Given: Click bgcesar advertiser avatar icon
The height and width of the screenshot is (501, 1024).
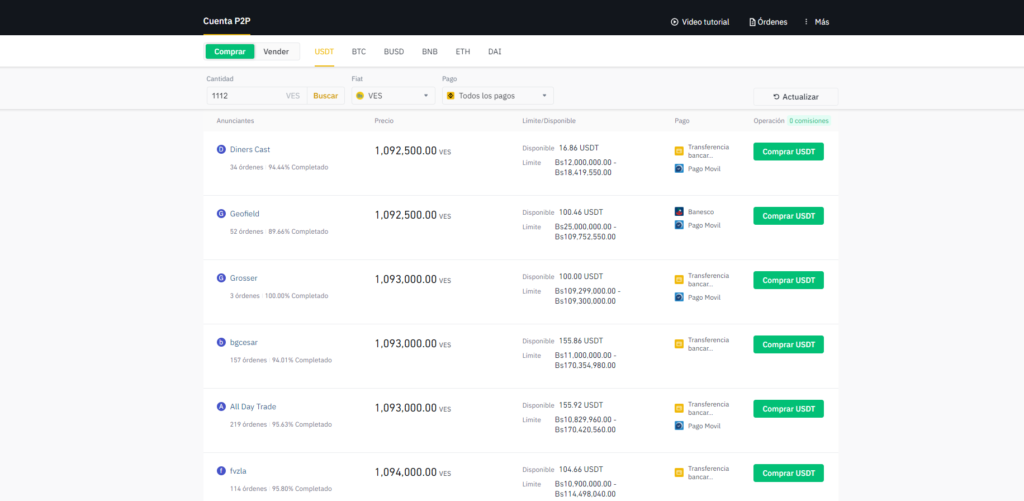Looking at the screenshot, I should pos(221,342).
